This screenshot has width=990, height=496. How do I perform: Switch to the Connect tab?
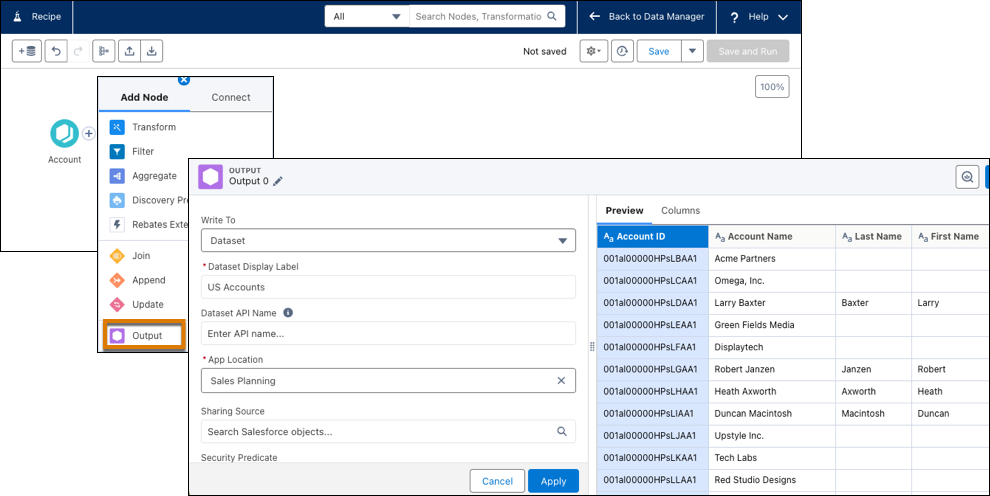pos(231,97)
